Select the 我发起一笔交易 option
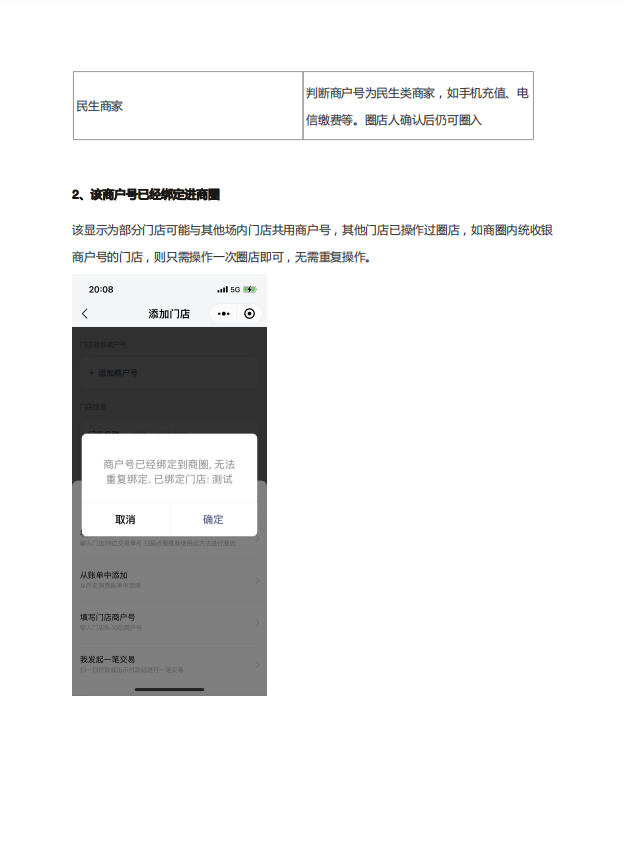This screenshot has width=624, height=844. pos(170,664)
